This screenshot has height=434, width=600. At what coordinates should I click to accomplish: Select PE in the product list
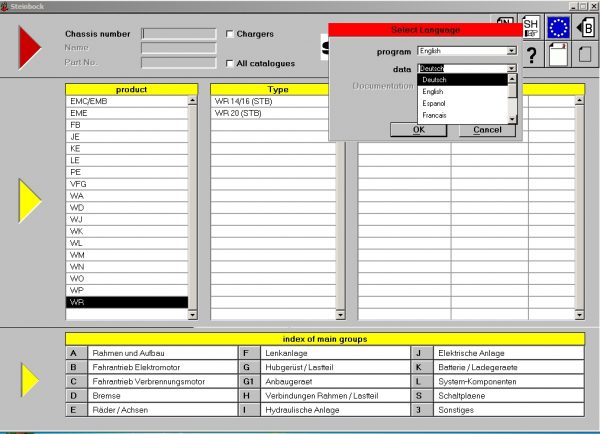[127, 172]
